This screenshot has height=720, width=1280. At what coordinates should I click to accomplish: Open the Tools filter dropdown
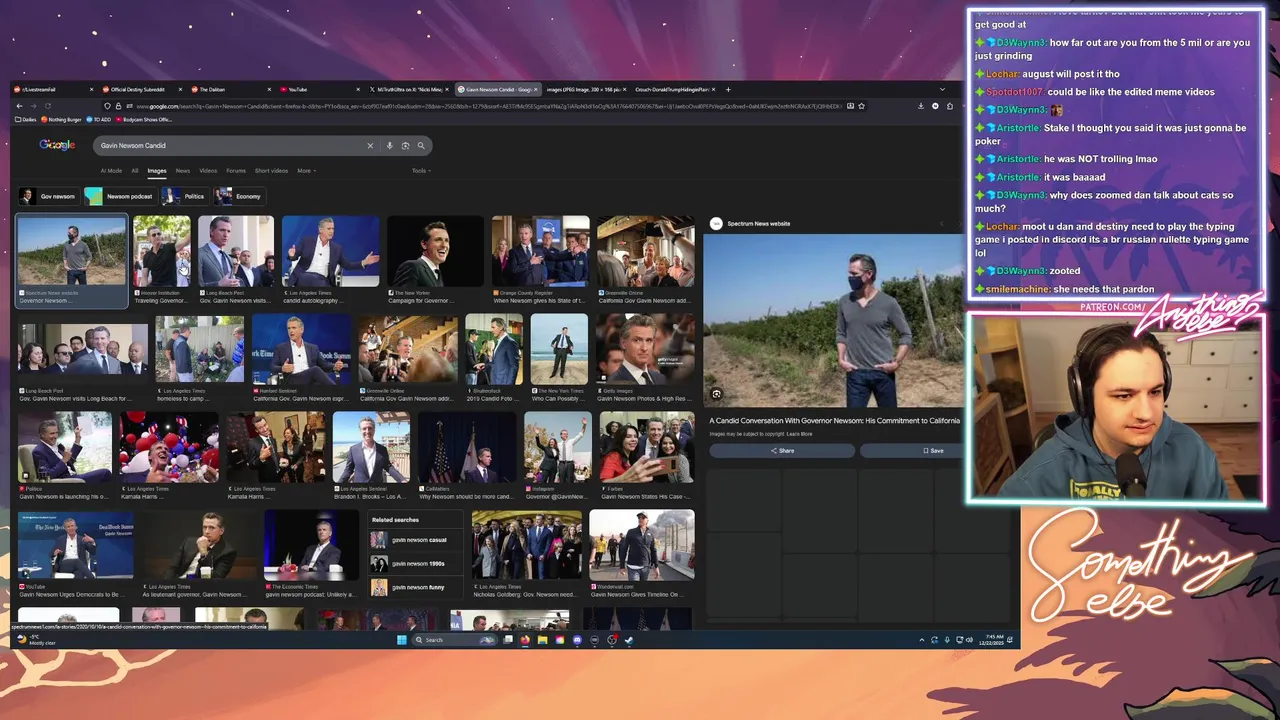click(x=421, y=171)
